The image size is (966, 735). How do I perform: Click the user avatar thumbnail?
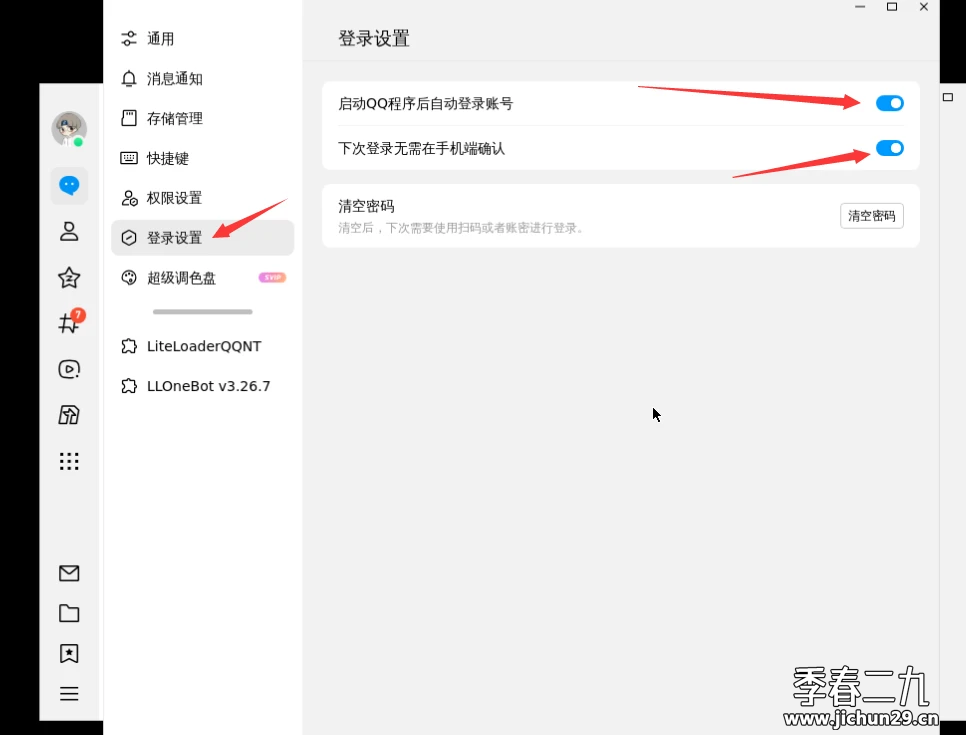(x=69, y=129)
